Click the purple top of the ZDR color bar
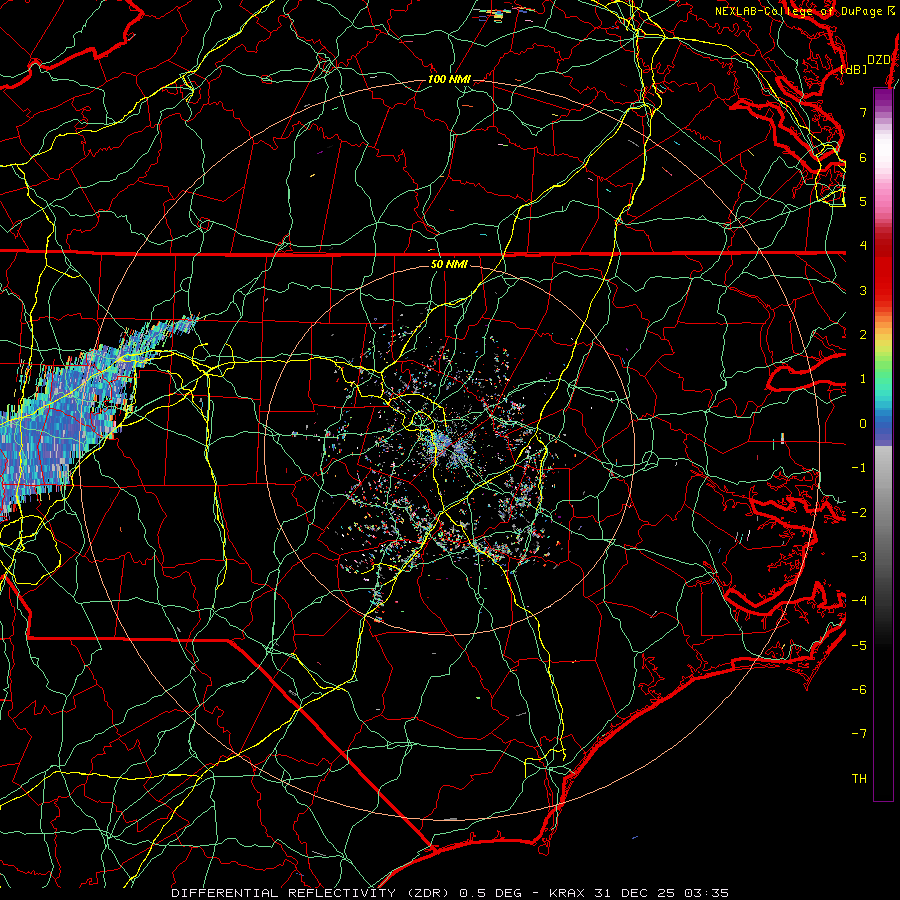Screen dimensions: 900x900 pyautogui.click(x=883, y=98)
